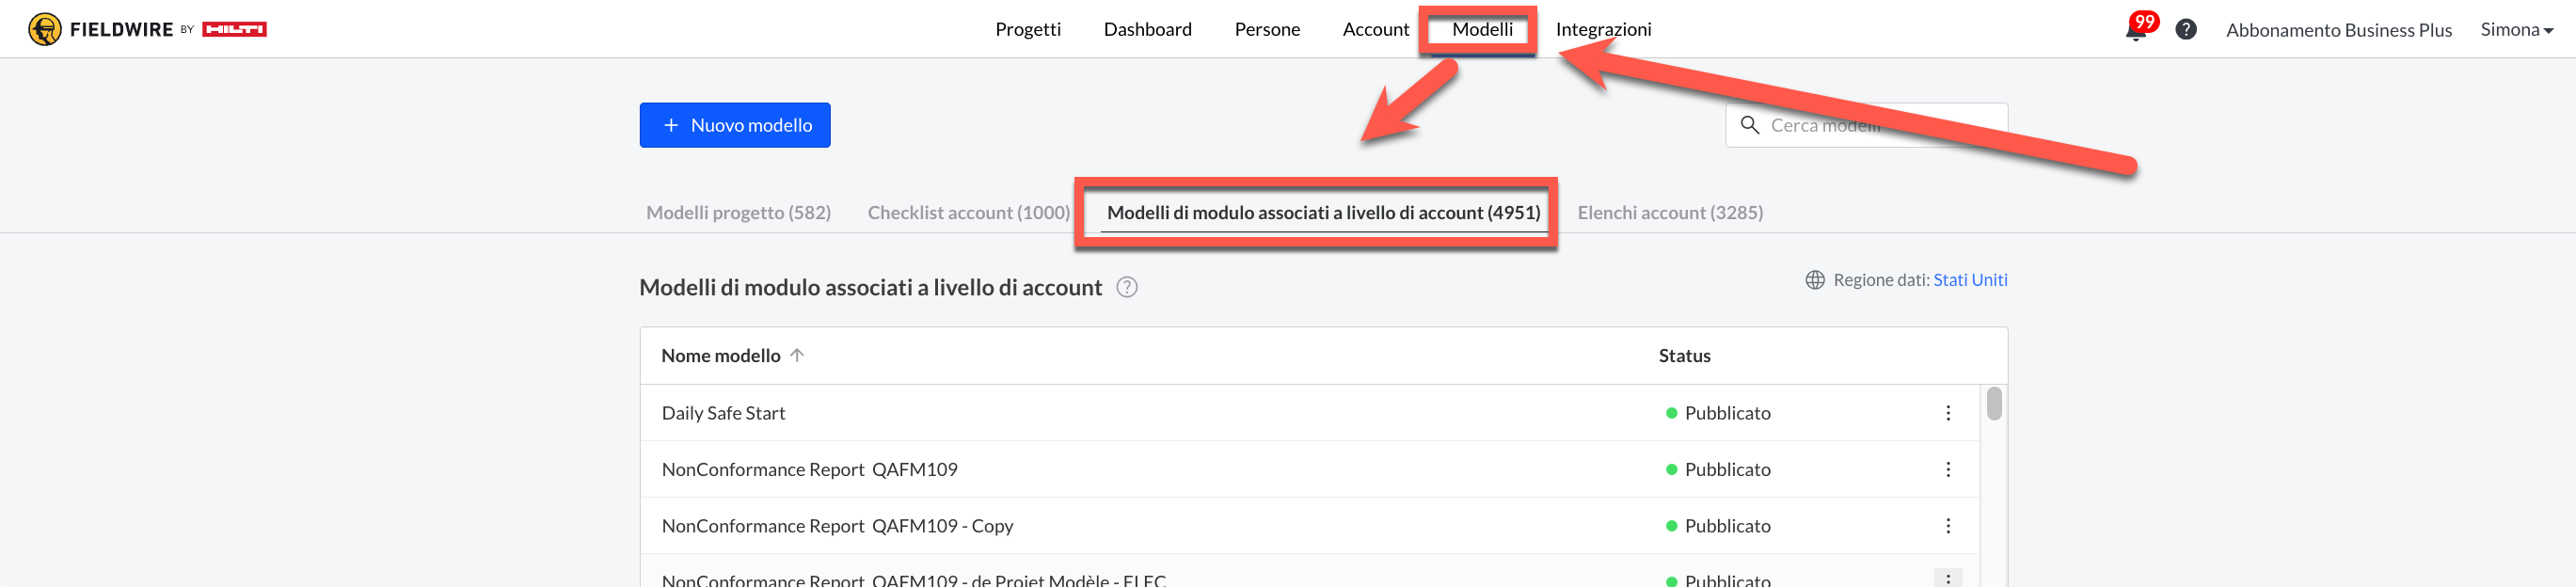Open the three-dot menu for Daily Safe Start
The height and width of the screenshot is (587, 2576).
[x=1947, y=413]
